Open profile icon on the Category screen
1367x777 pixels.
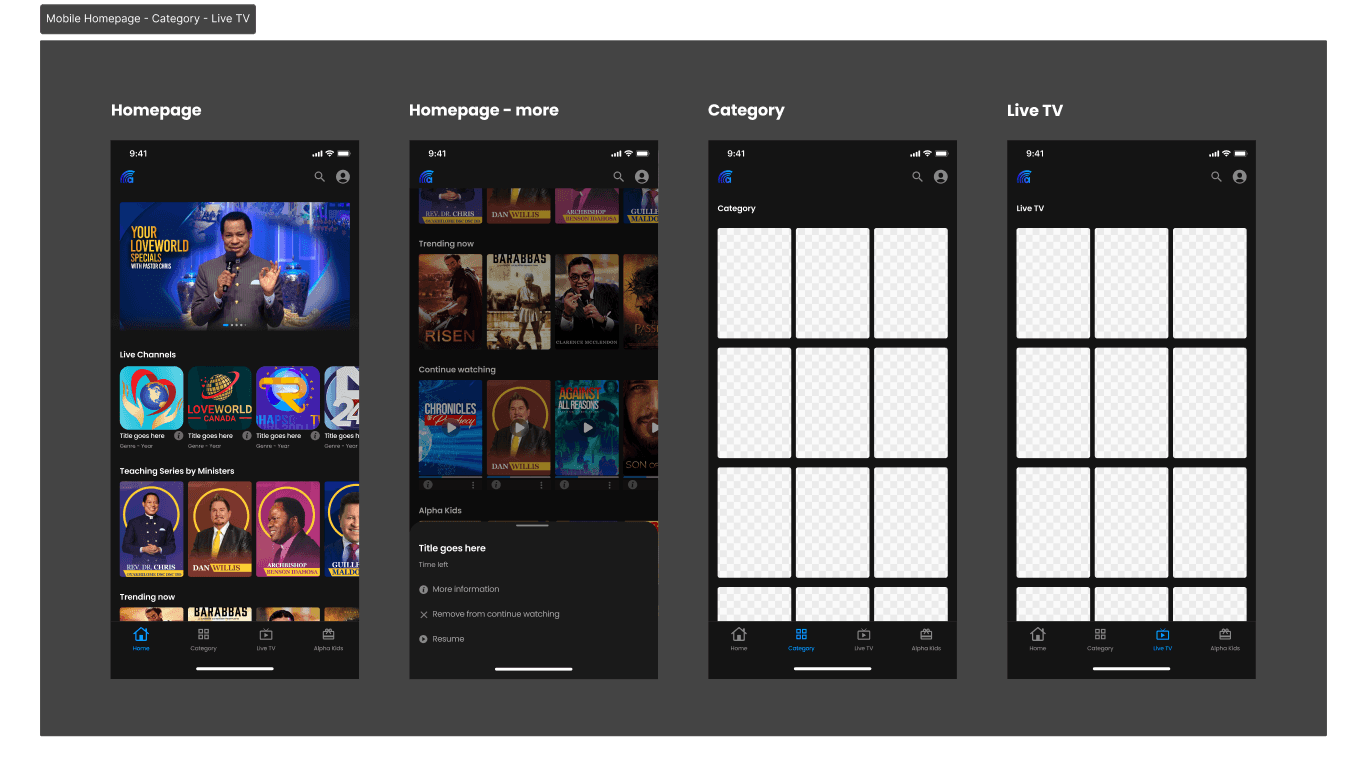941,177
